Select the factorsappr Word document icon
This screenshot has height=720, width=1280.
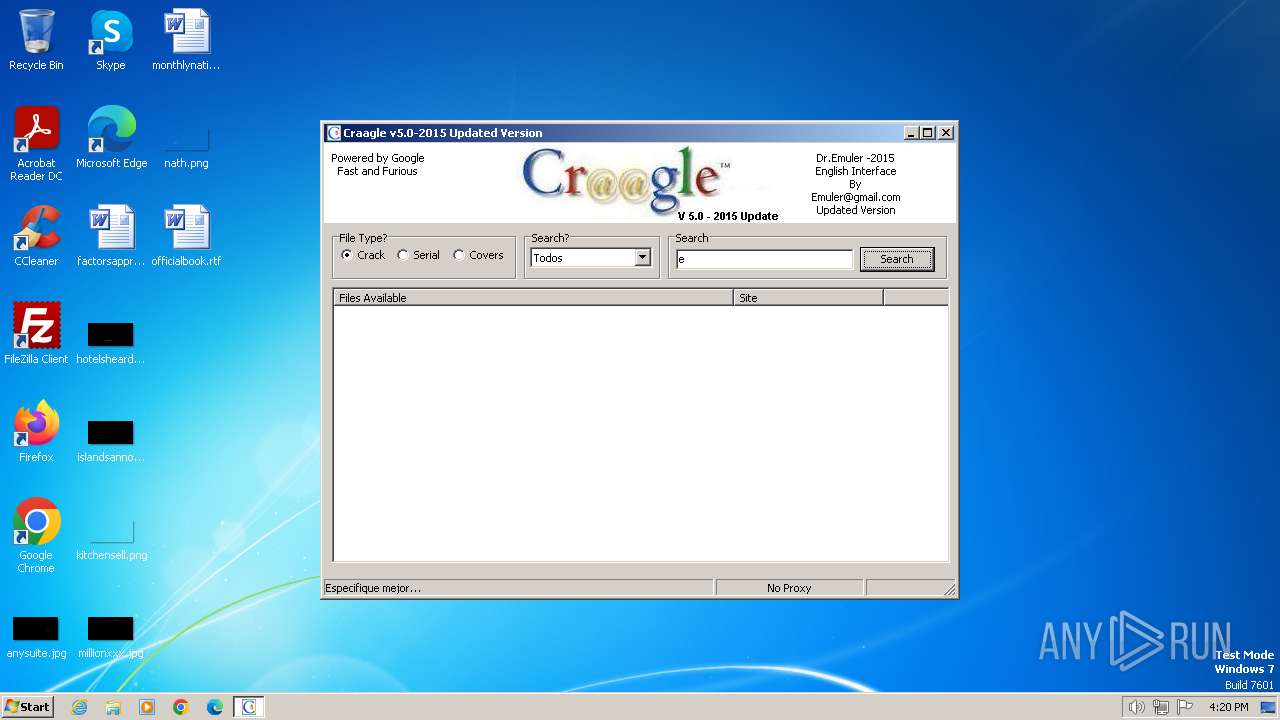(x=111, y=236)
